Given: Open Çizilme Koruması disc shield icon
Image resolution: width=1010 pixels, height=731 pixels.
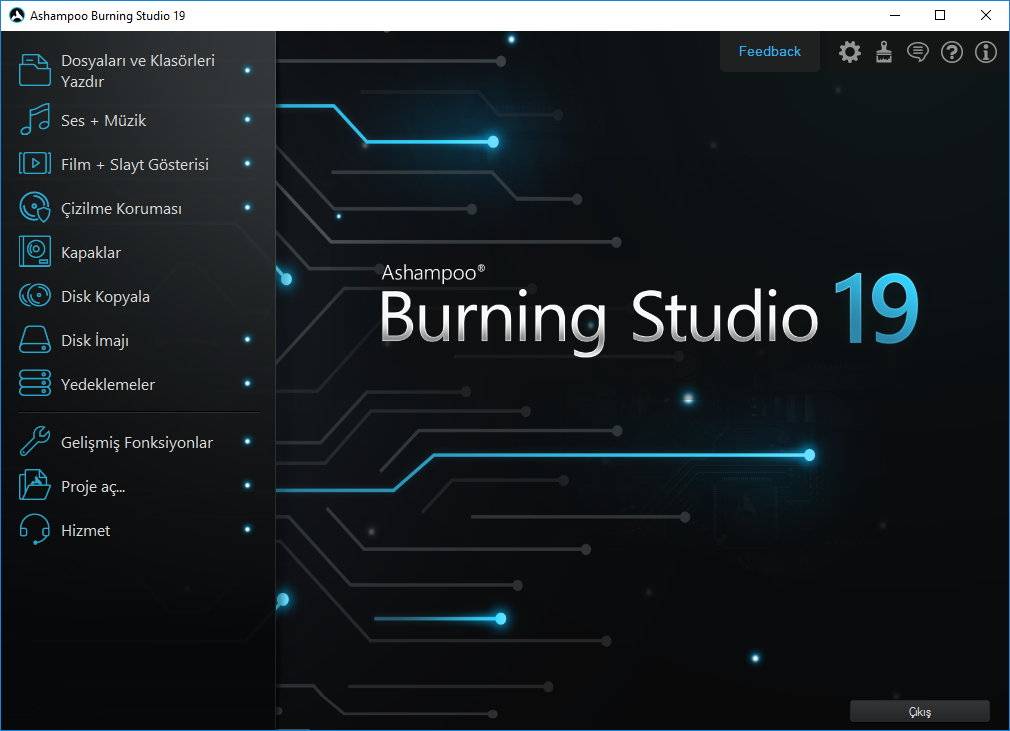Looking at the screenshot, I should [35, 208].
